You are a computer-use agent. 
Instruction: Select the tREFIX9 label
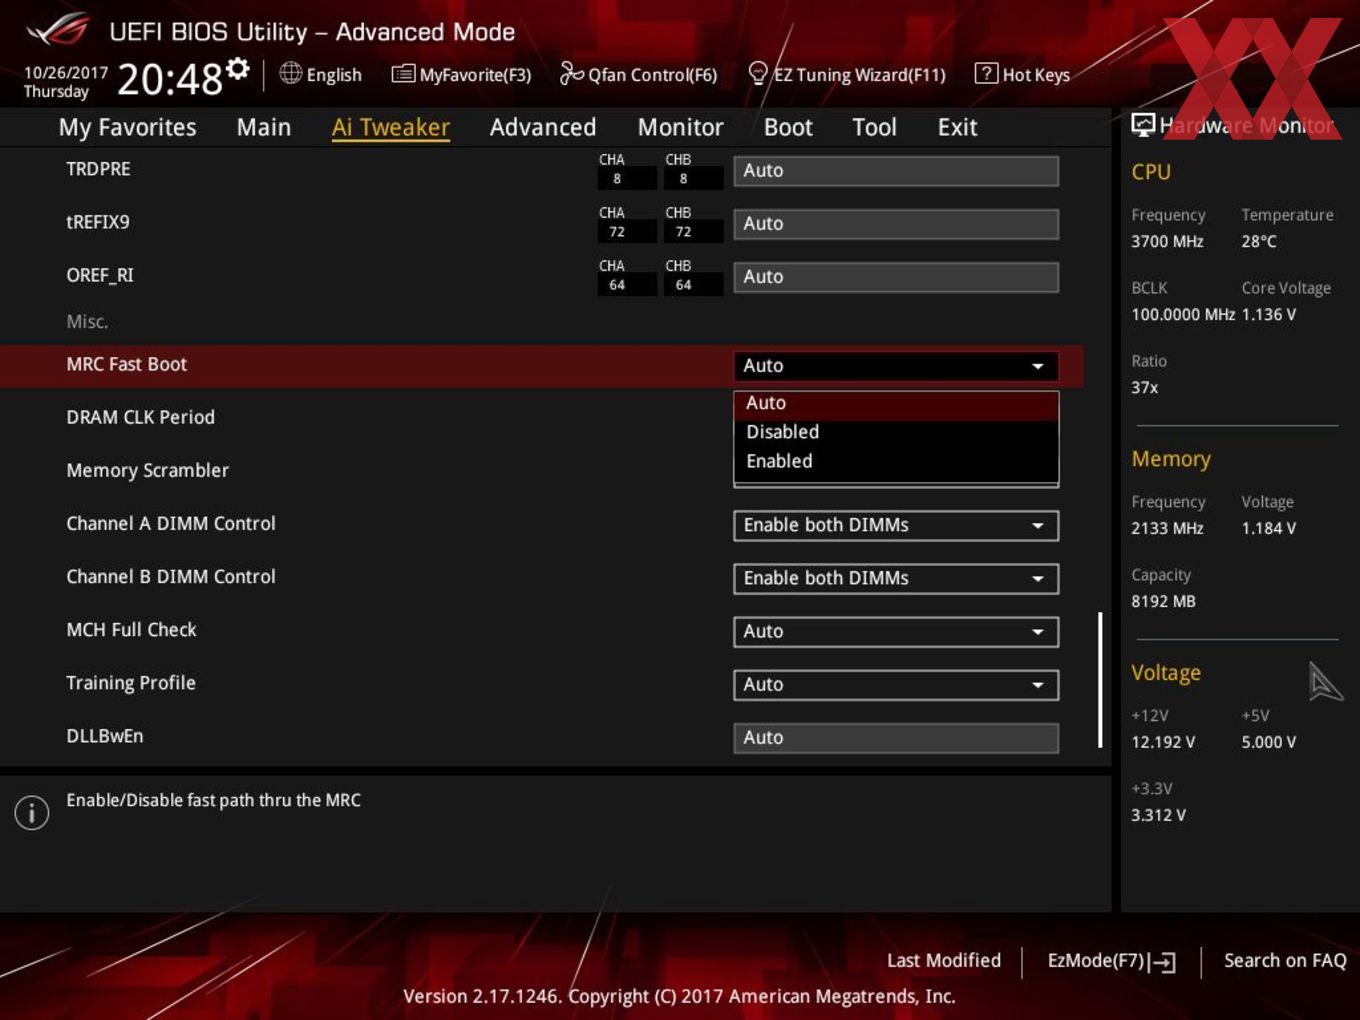(x=98, y=222)
